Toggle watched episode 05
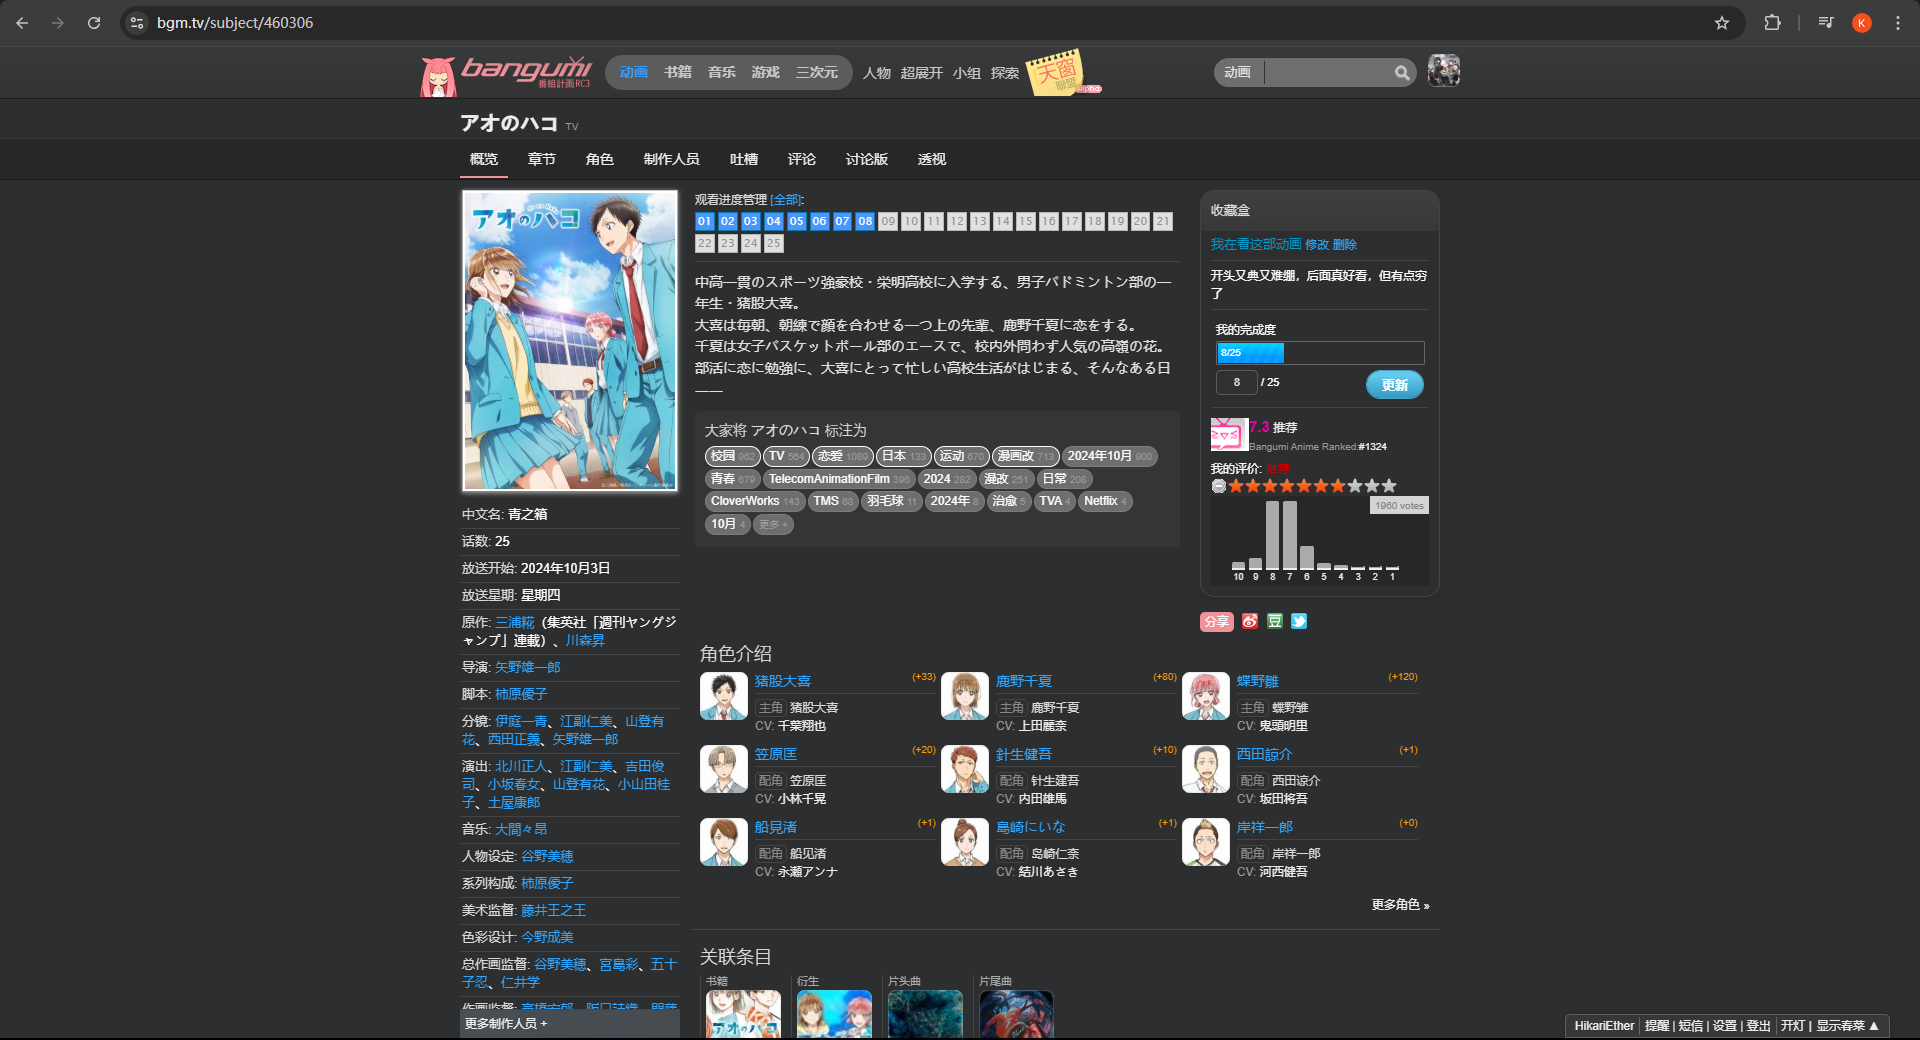 click(797, 221)
